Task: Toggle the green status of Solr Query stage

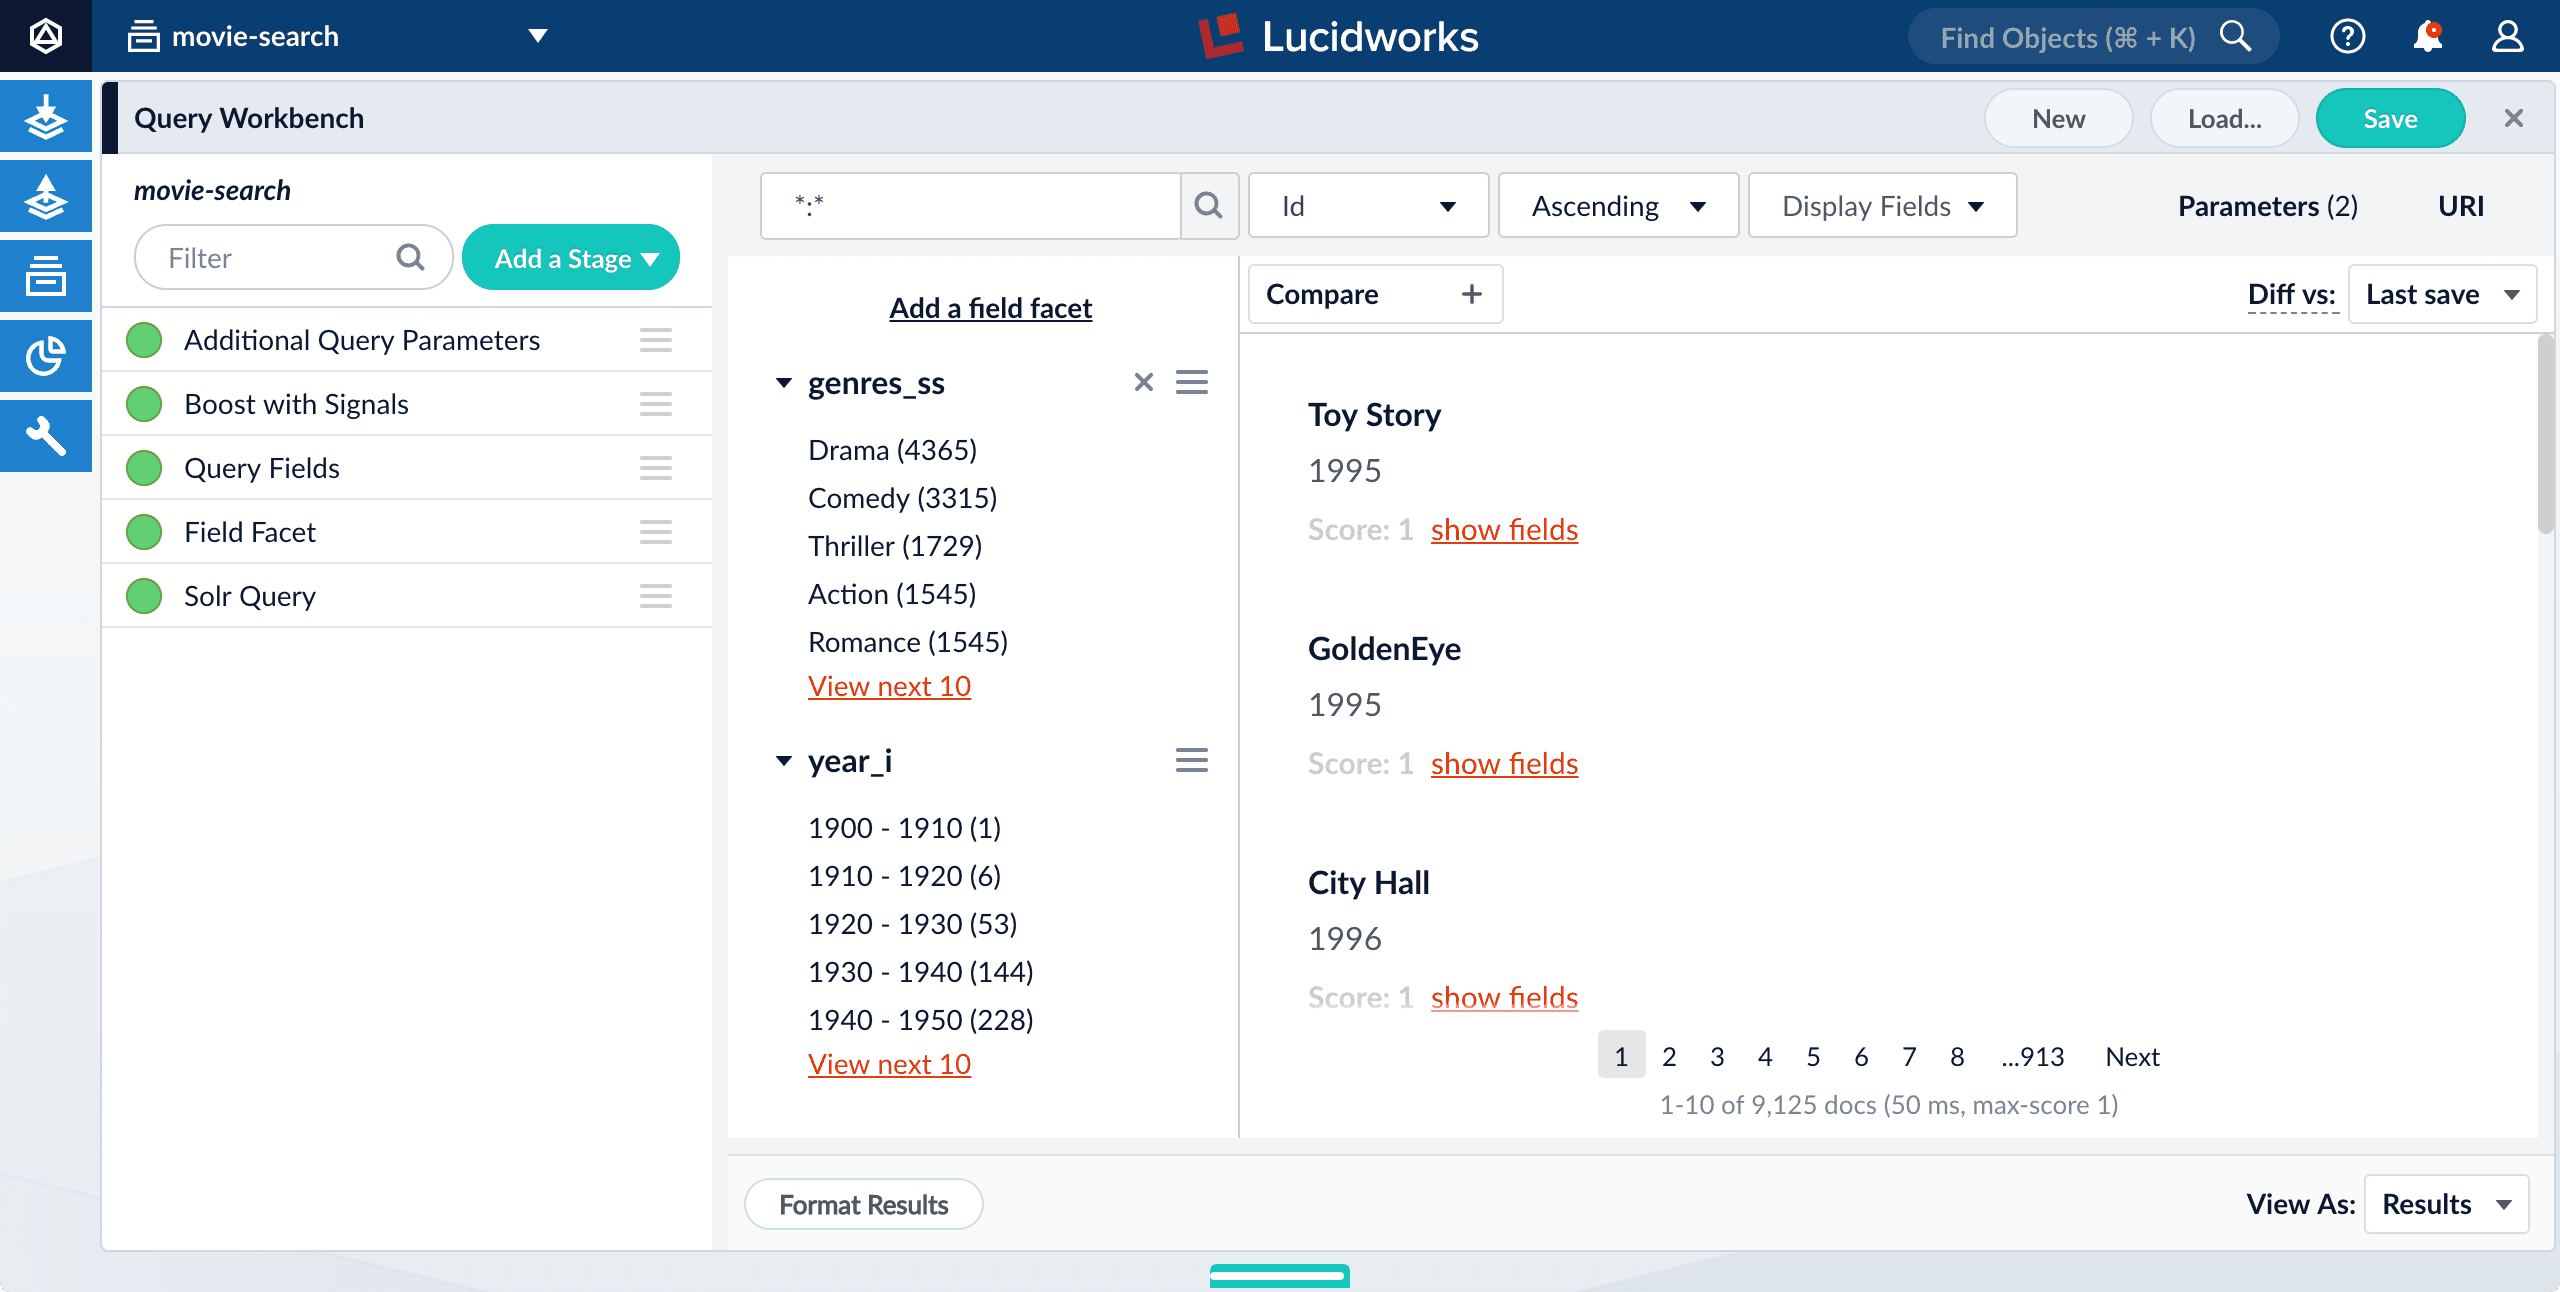Action: (143, 595)
